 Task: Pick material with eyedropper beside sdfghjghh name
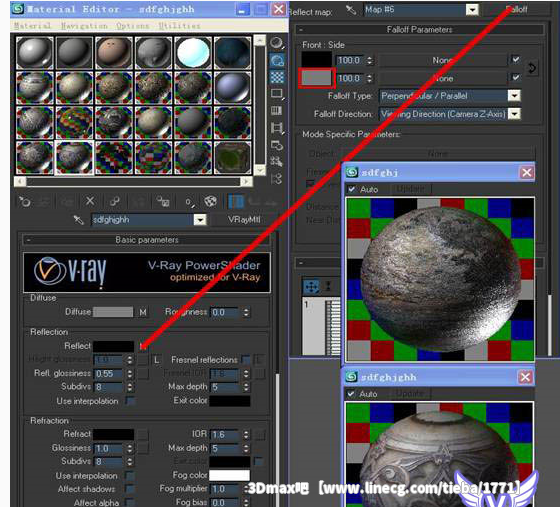(x=78, y=220)
